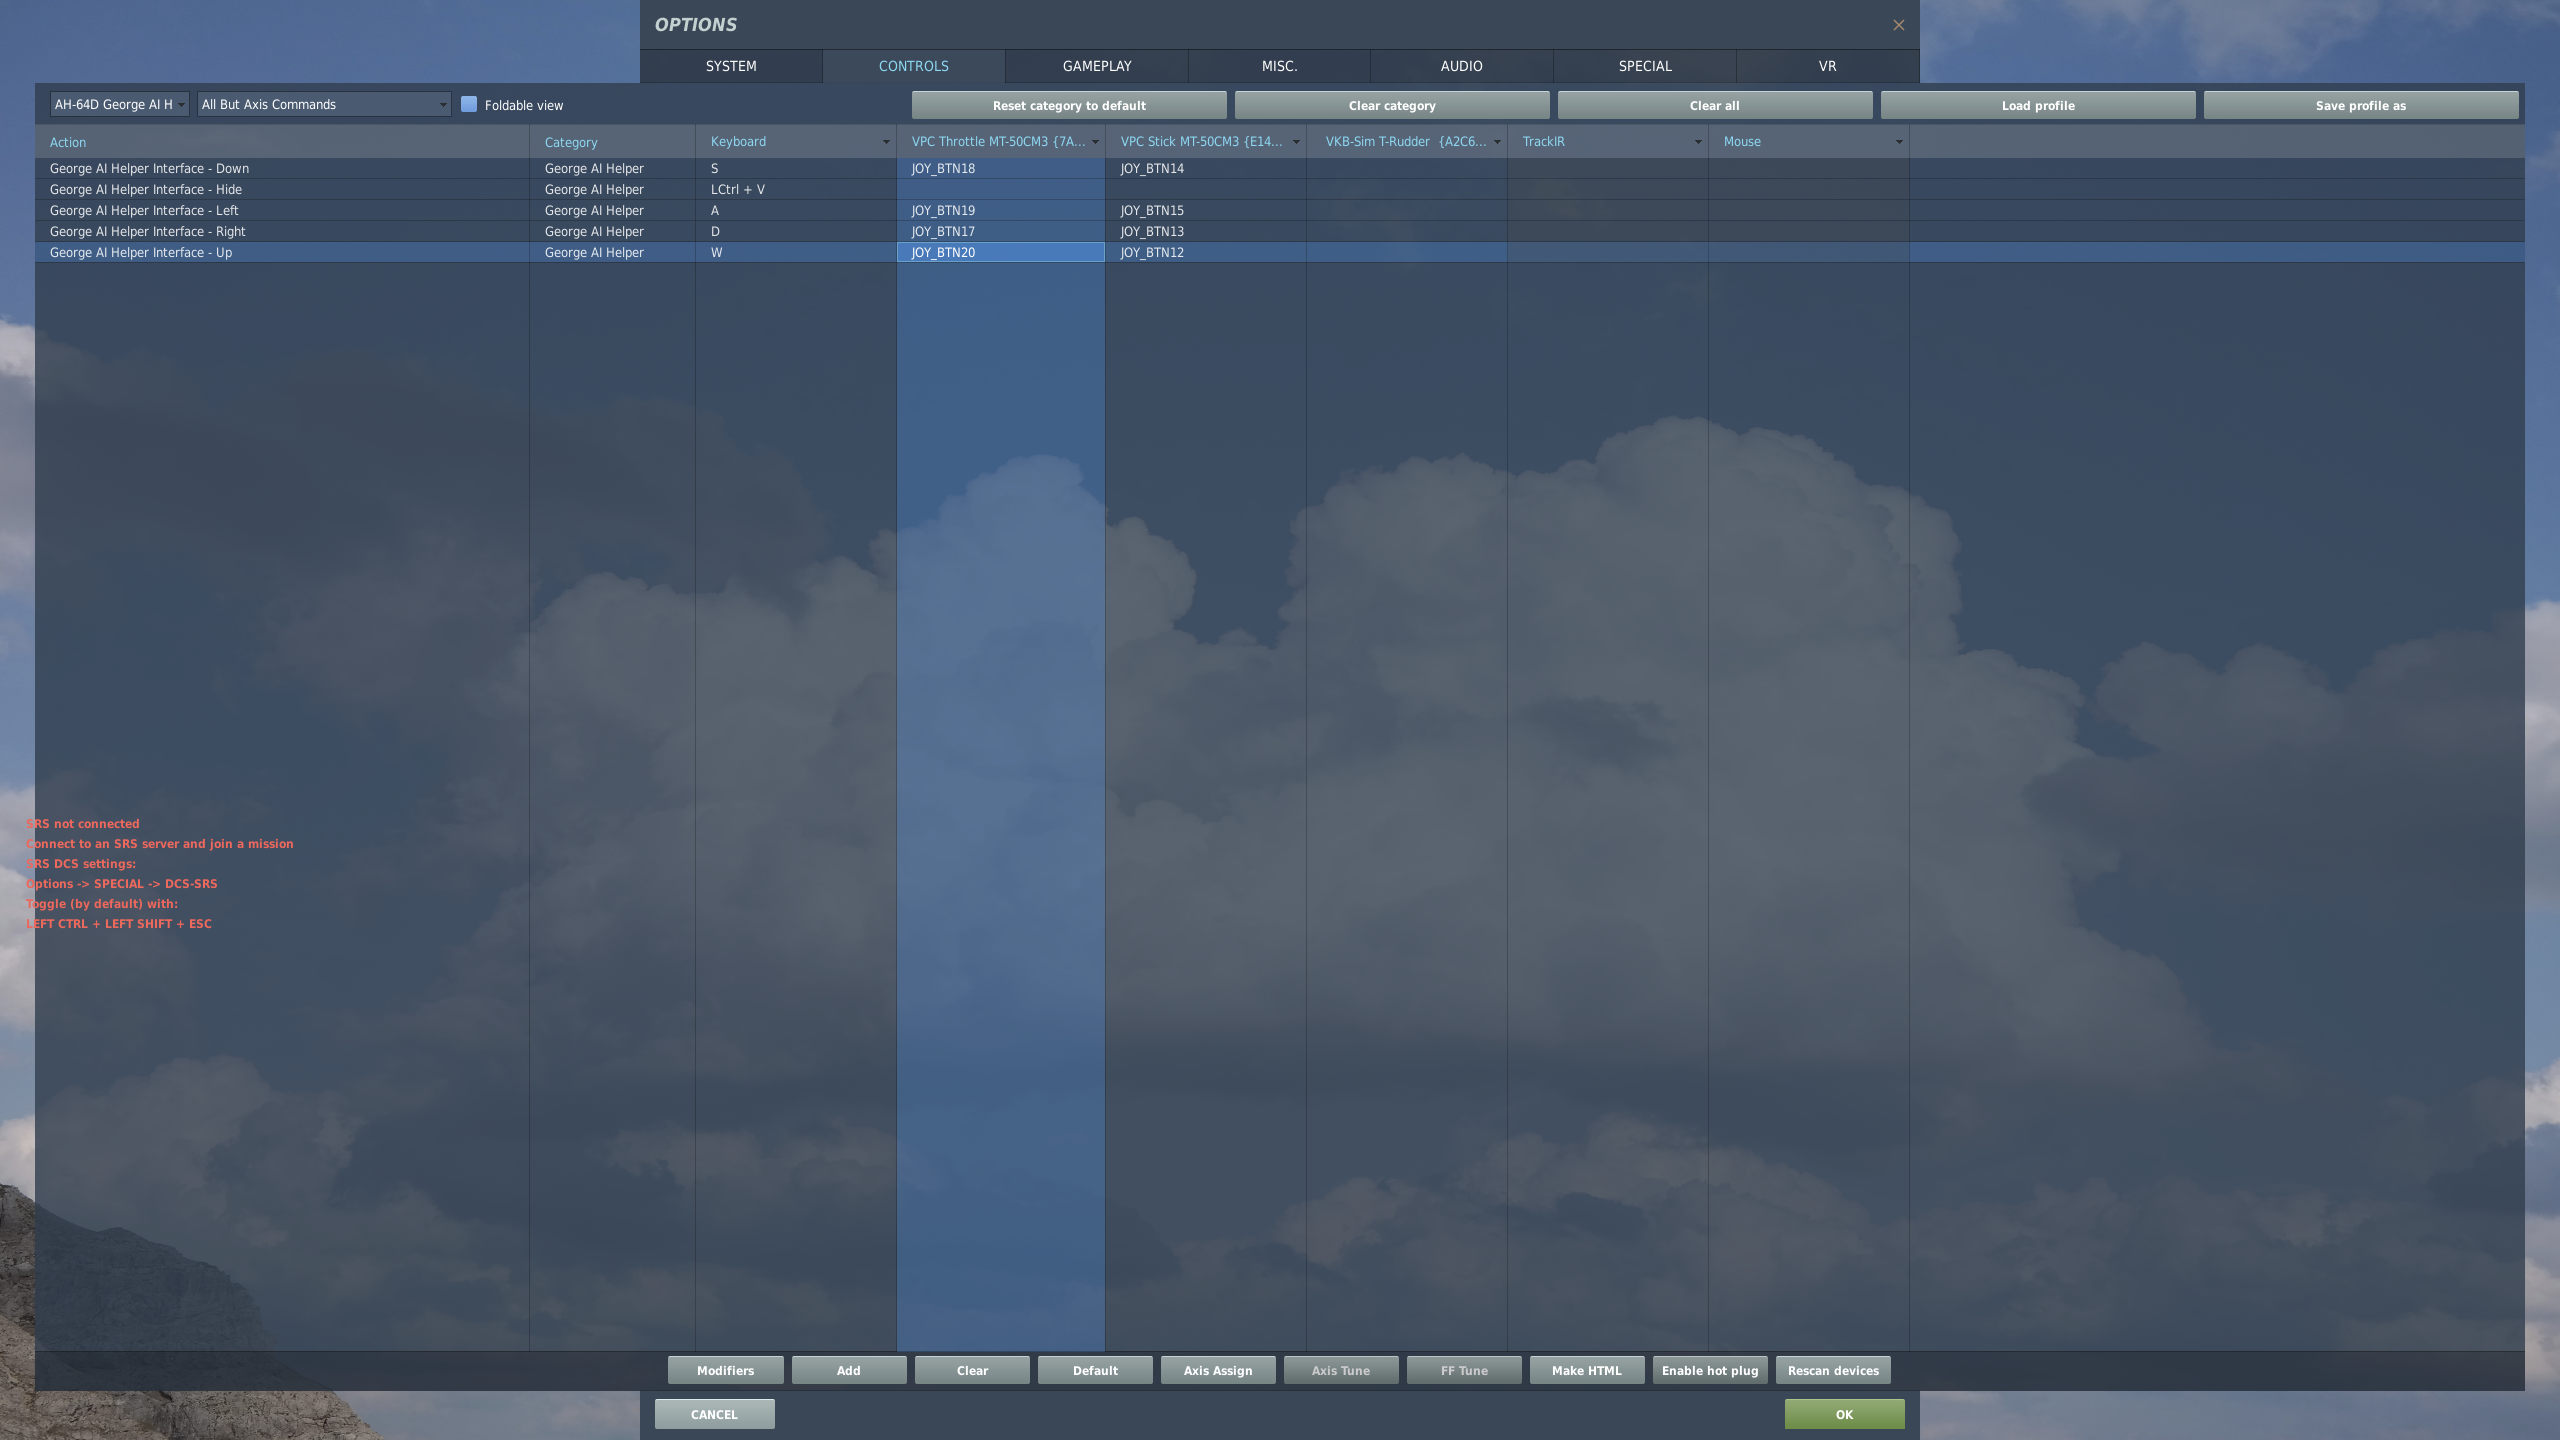Click the Default button
This screenshot has height=1440, width=2560.
point(1095,1370)
